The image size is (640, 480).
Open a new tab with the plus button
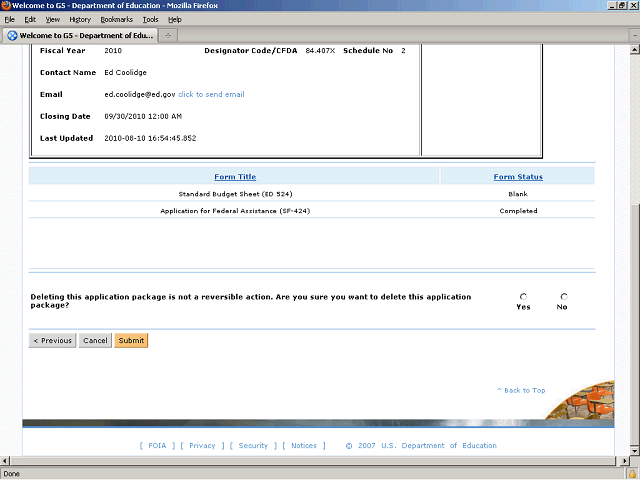(168, 36)
